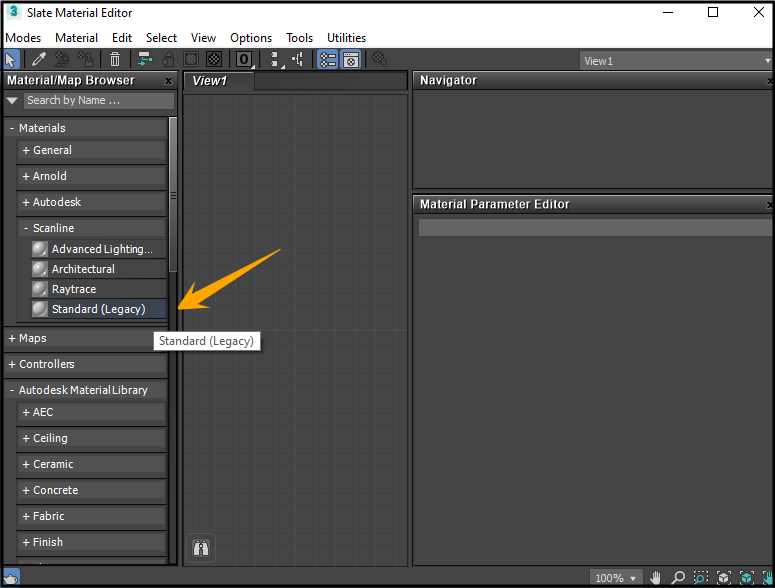This screenshot has width=775, height=588.
Task: Open the zoom percentage 100% dropdown
Action: (x=616, y=578)
